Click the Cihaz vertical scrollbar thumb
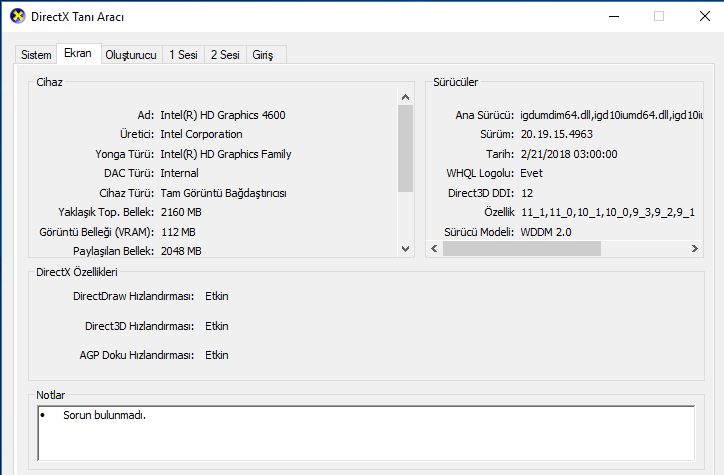This screenshot has width=724, height=475. point(405,148)
